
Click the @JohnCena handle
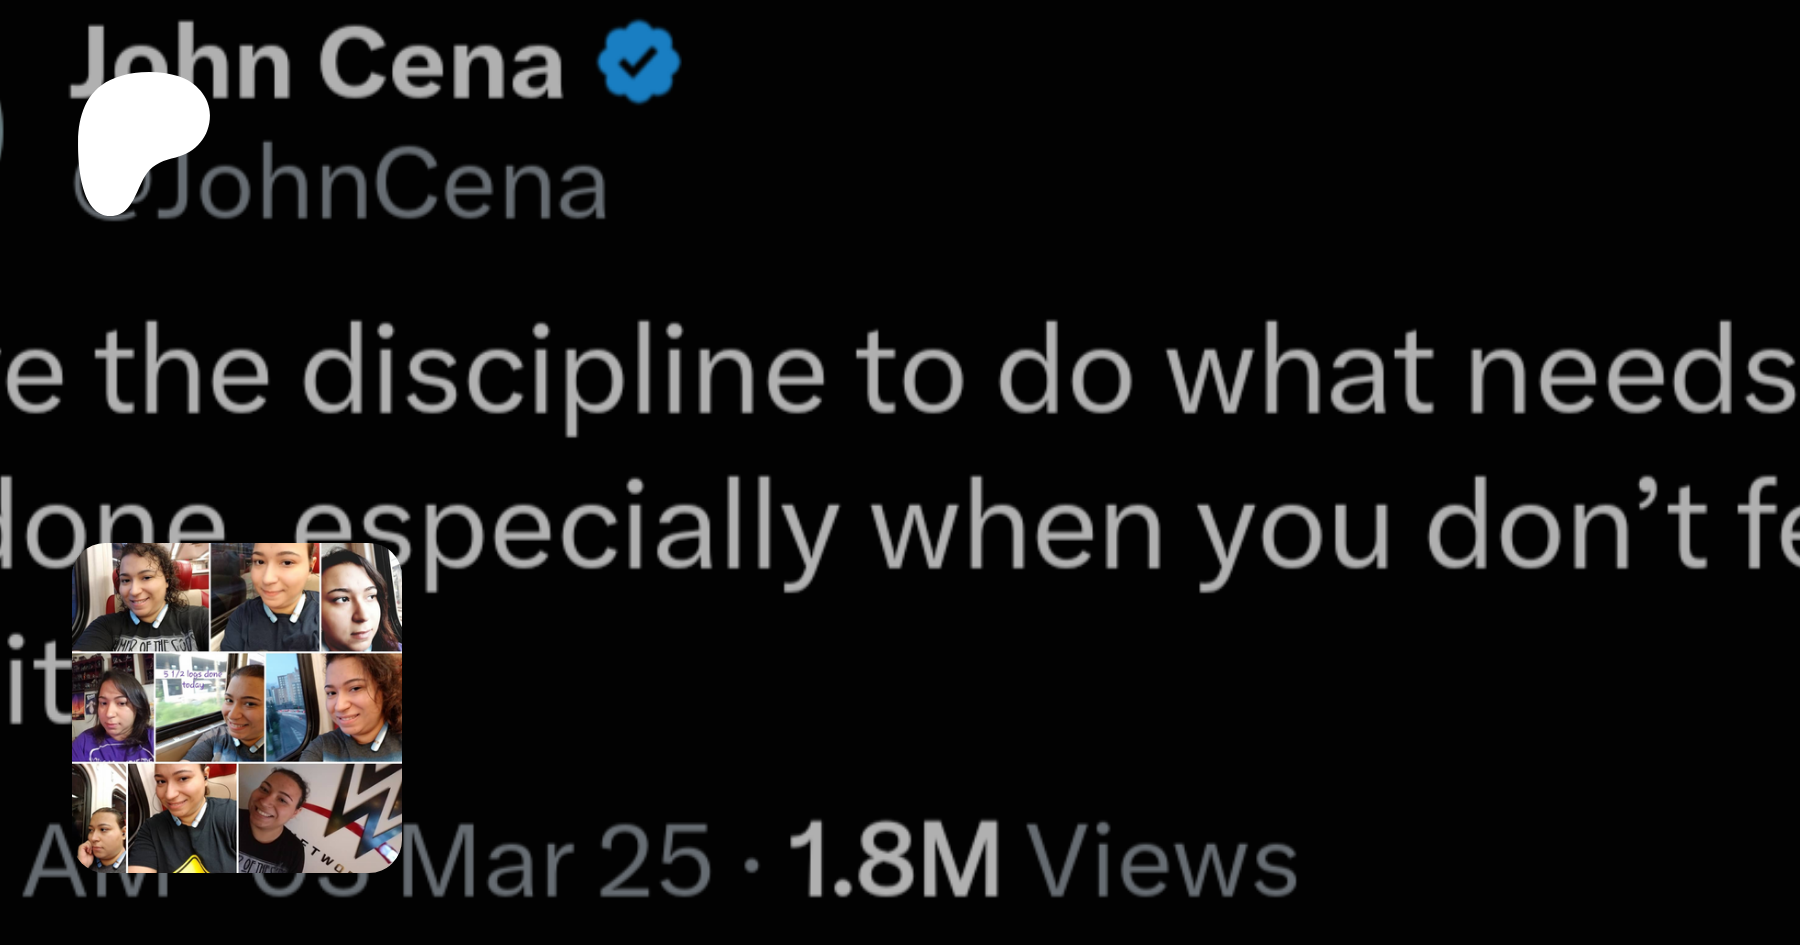(385, 185)
